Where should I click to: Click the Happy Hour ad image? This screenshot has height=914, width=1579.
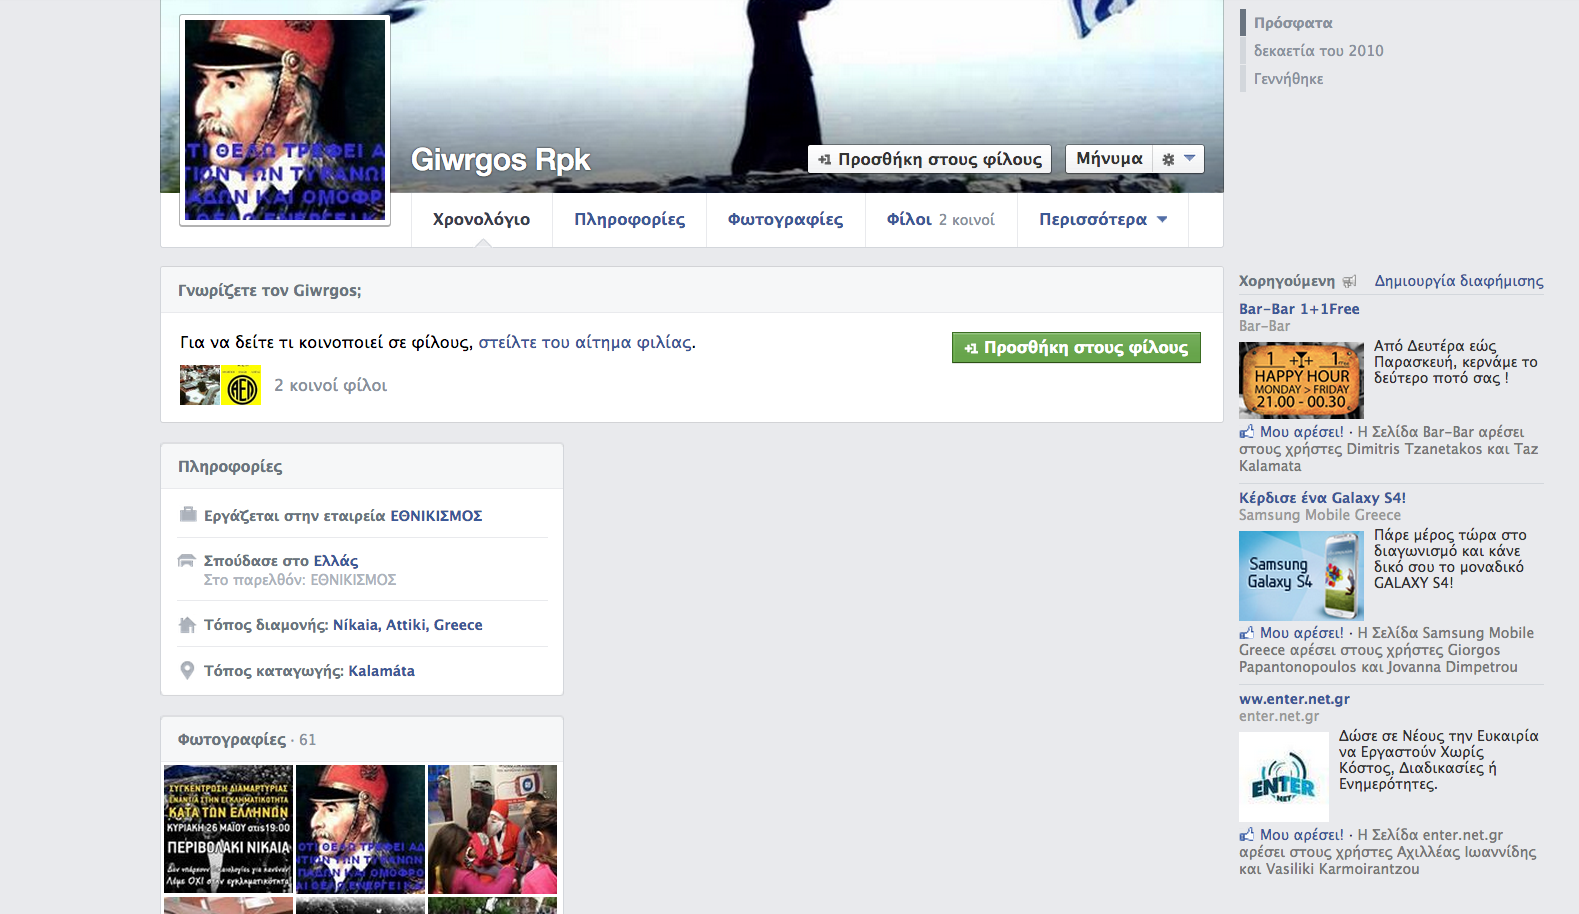coord(1301,380)
